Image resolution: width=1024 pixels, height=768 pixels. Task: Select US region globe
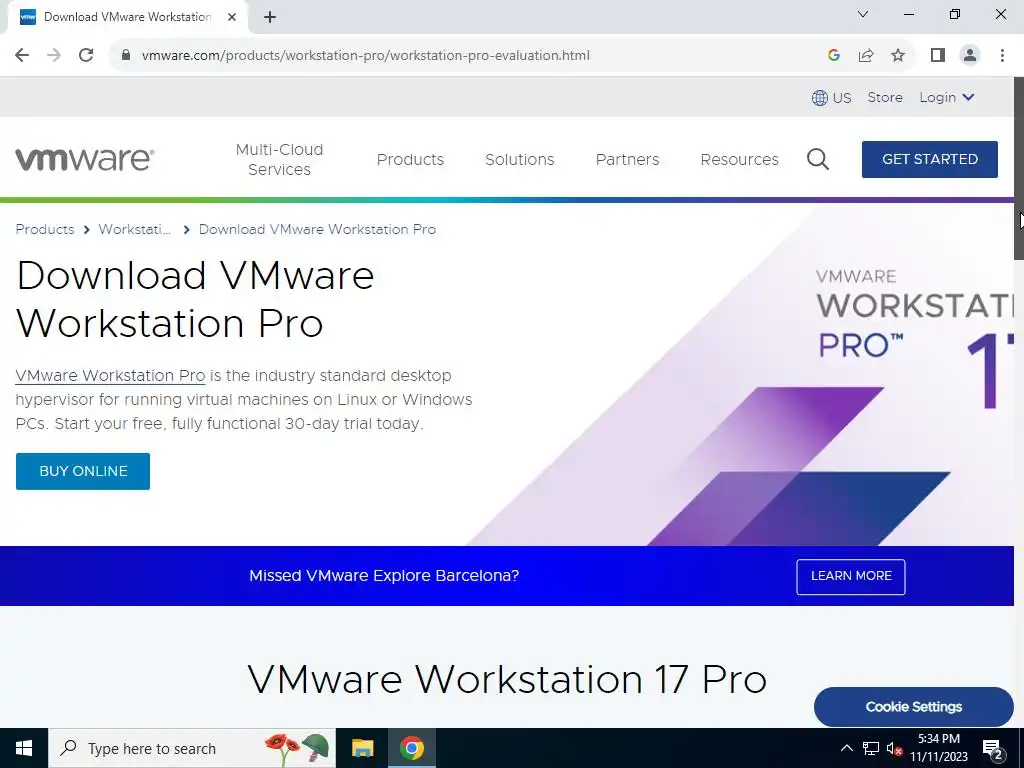[831, 98]
